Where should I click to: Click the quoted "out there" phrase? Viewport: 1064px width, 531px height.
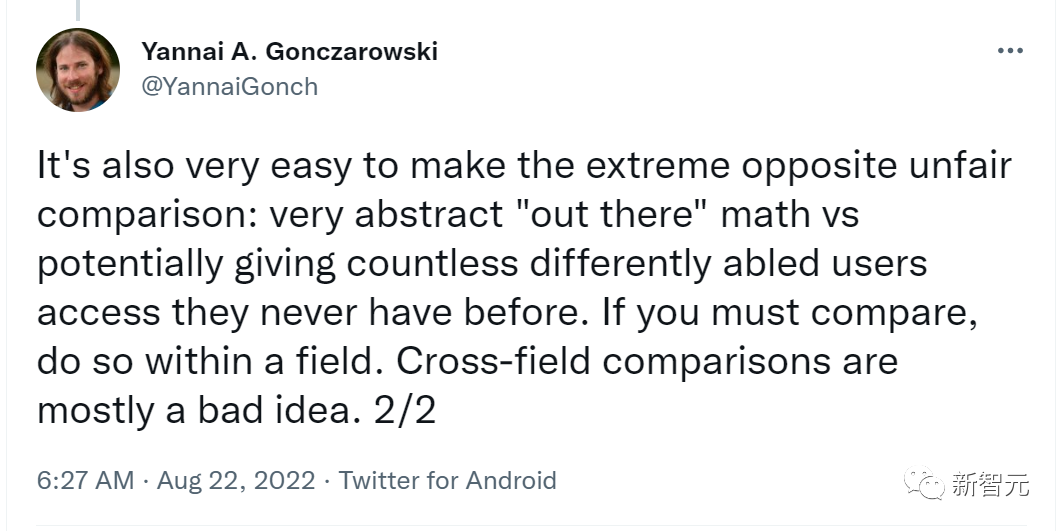[x=605, y=214]
